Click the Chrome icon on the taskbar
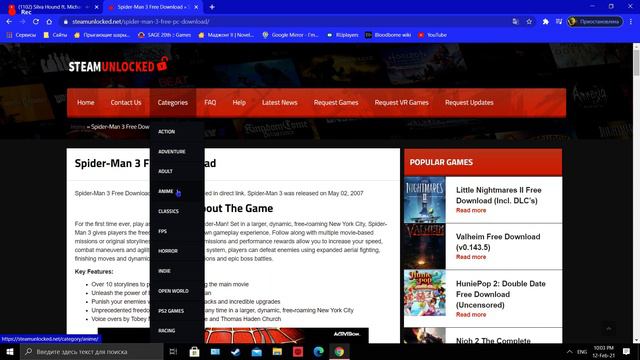Image resolution: width=640 pixels, height=360 pixels. tap(339, 351)
